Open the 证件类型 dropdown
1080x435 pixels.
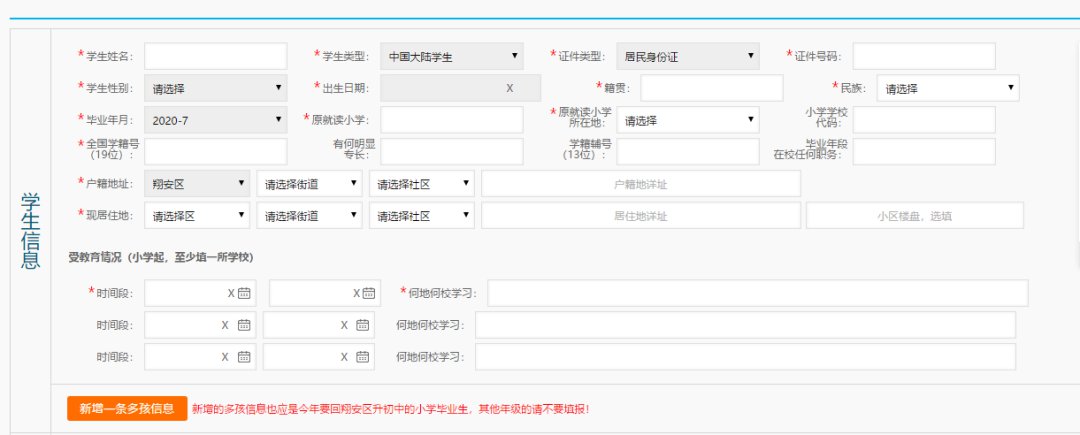click(687, 56)
